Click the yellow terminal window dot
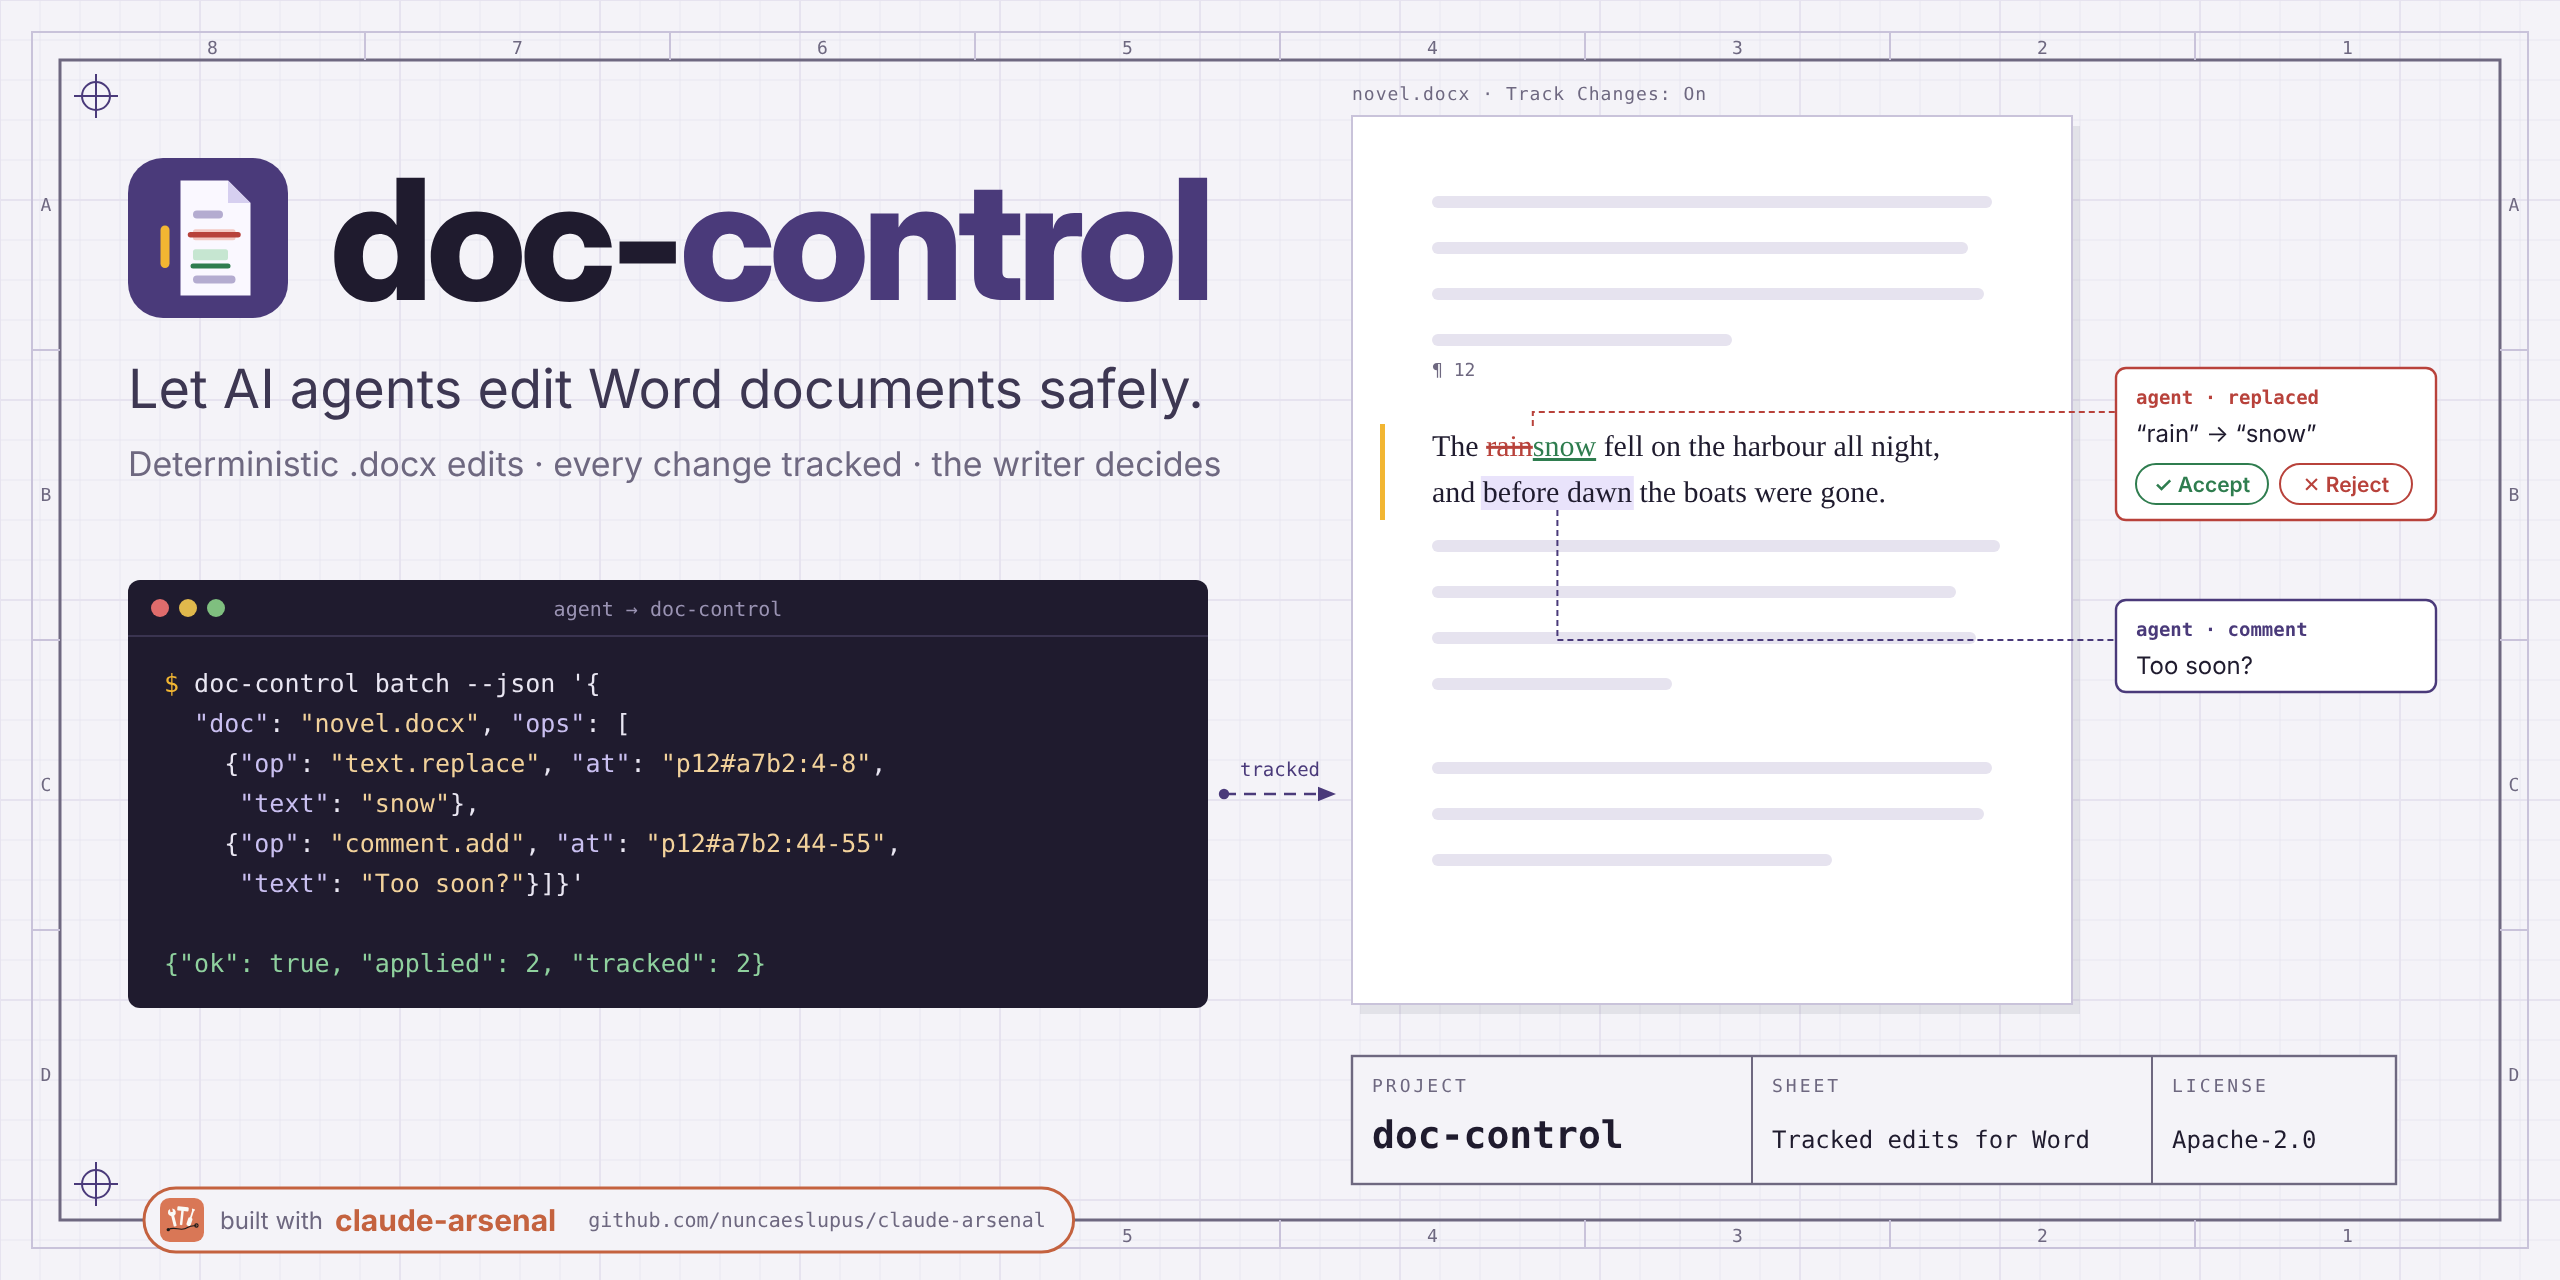This screenshot has height=1280, width=2560. click(188, 608)
